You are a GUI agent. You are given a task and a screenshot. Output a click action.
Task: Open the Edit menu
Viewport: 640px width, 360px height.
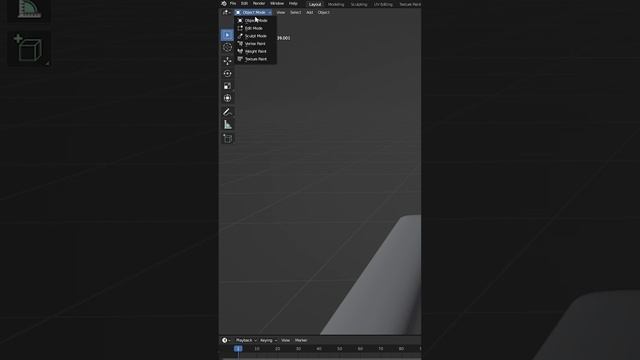[x=244, y=4]
